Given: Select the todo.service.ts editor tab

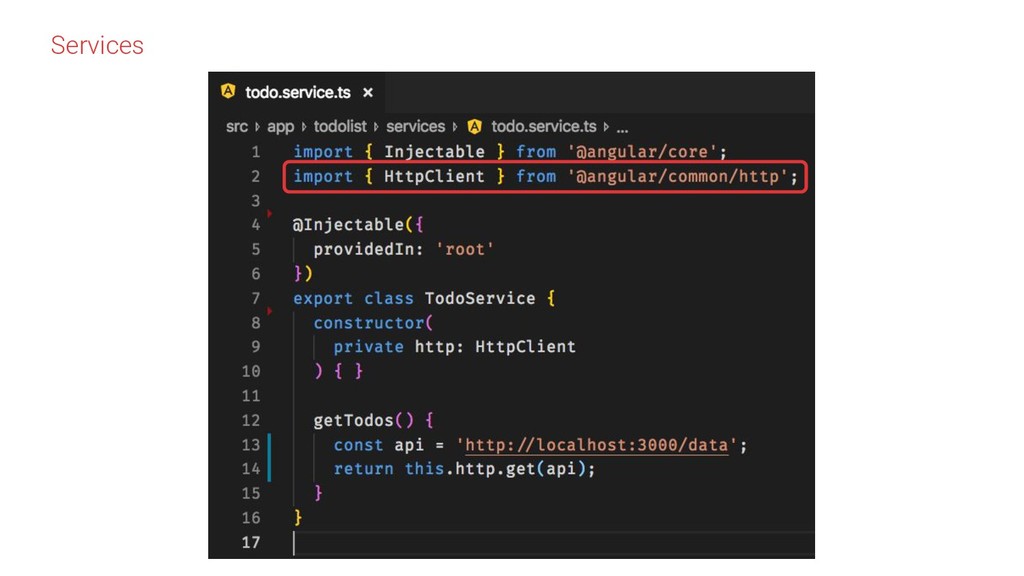Looking at the screenshot, I should click(x=297, y=92).
